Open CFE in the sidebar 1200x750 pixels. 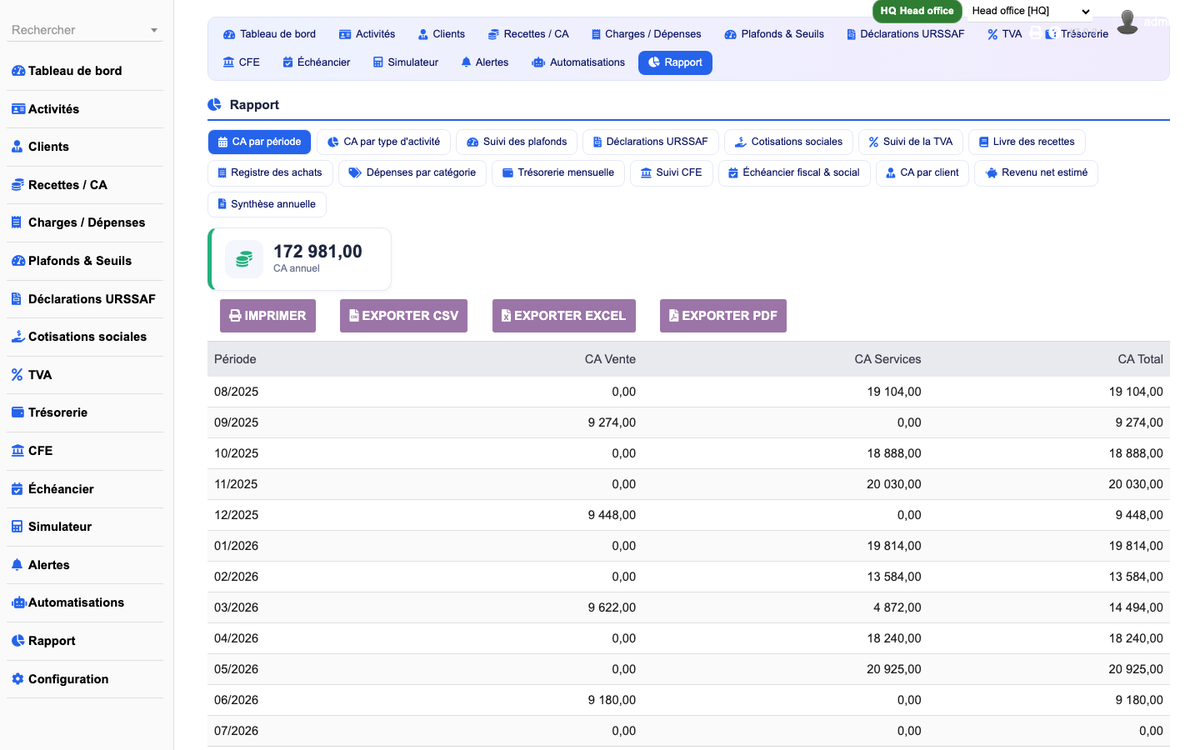point(31,451)
